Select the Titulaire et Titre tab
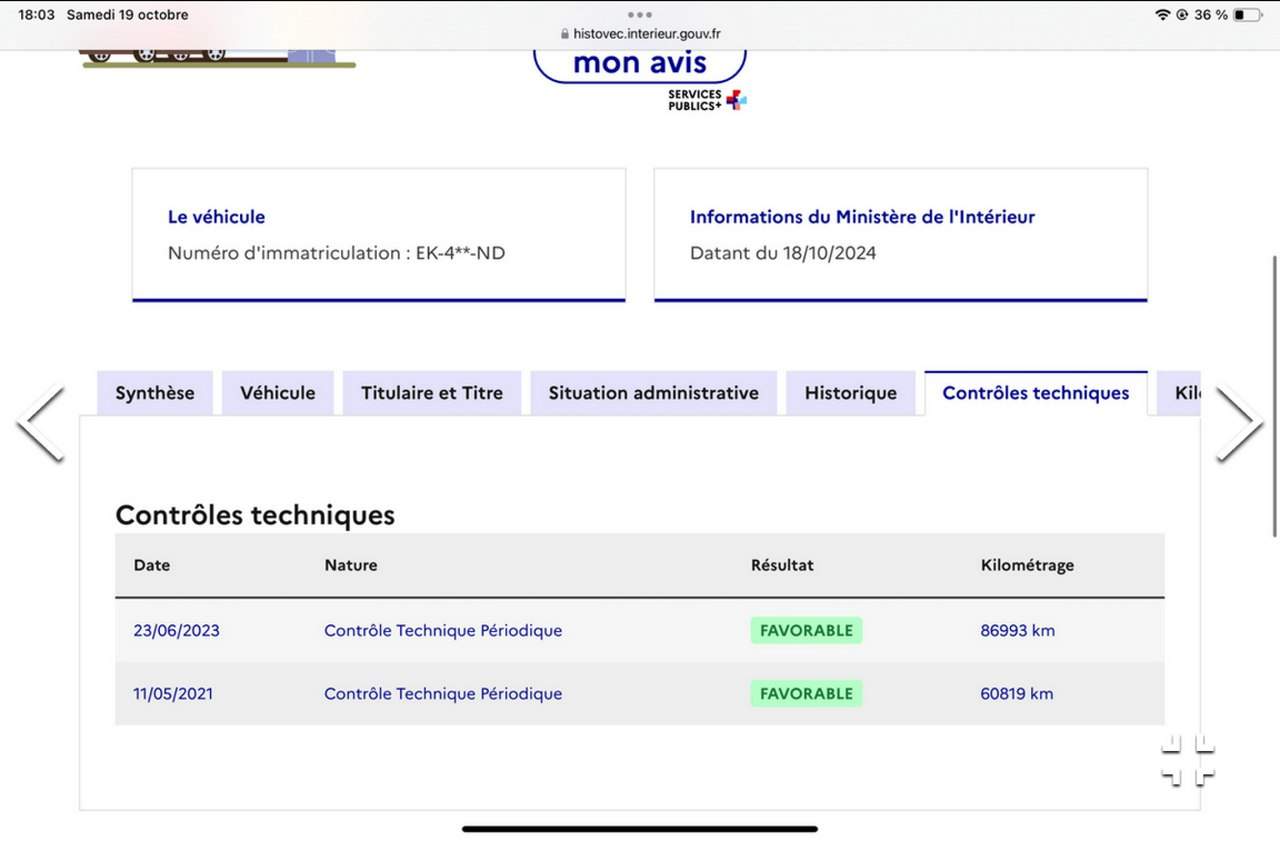 tap(432, 393)
